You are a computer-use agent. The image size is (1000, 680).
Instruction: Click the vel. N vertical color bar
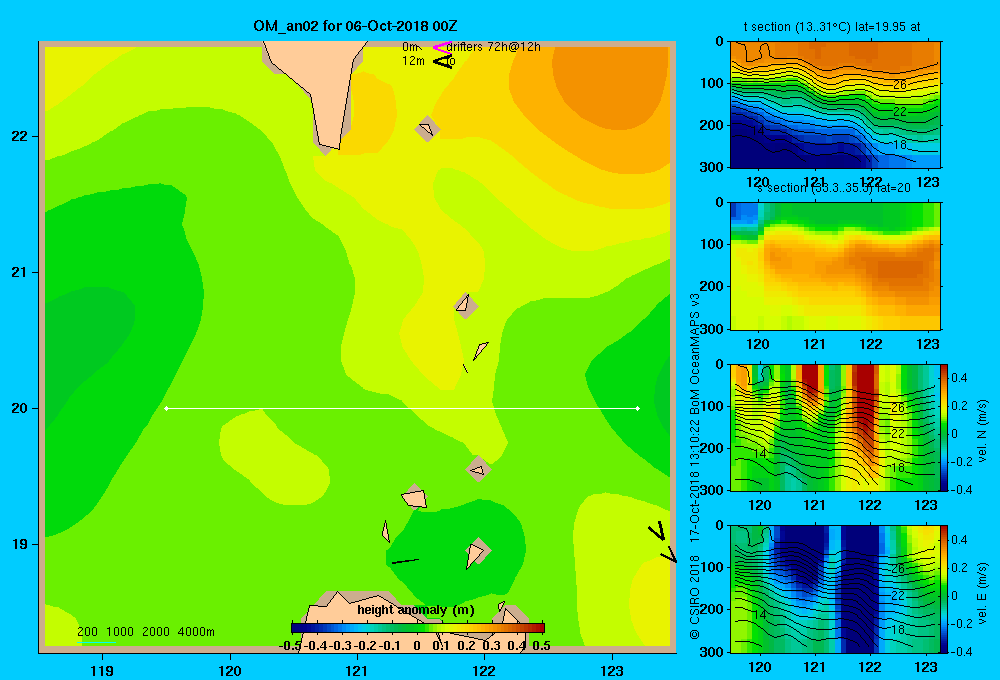[944, 427]
